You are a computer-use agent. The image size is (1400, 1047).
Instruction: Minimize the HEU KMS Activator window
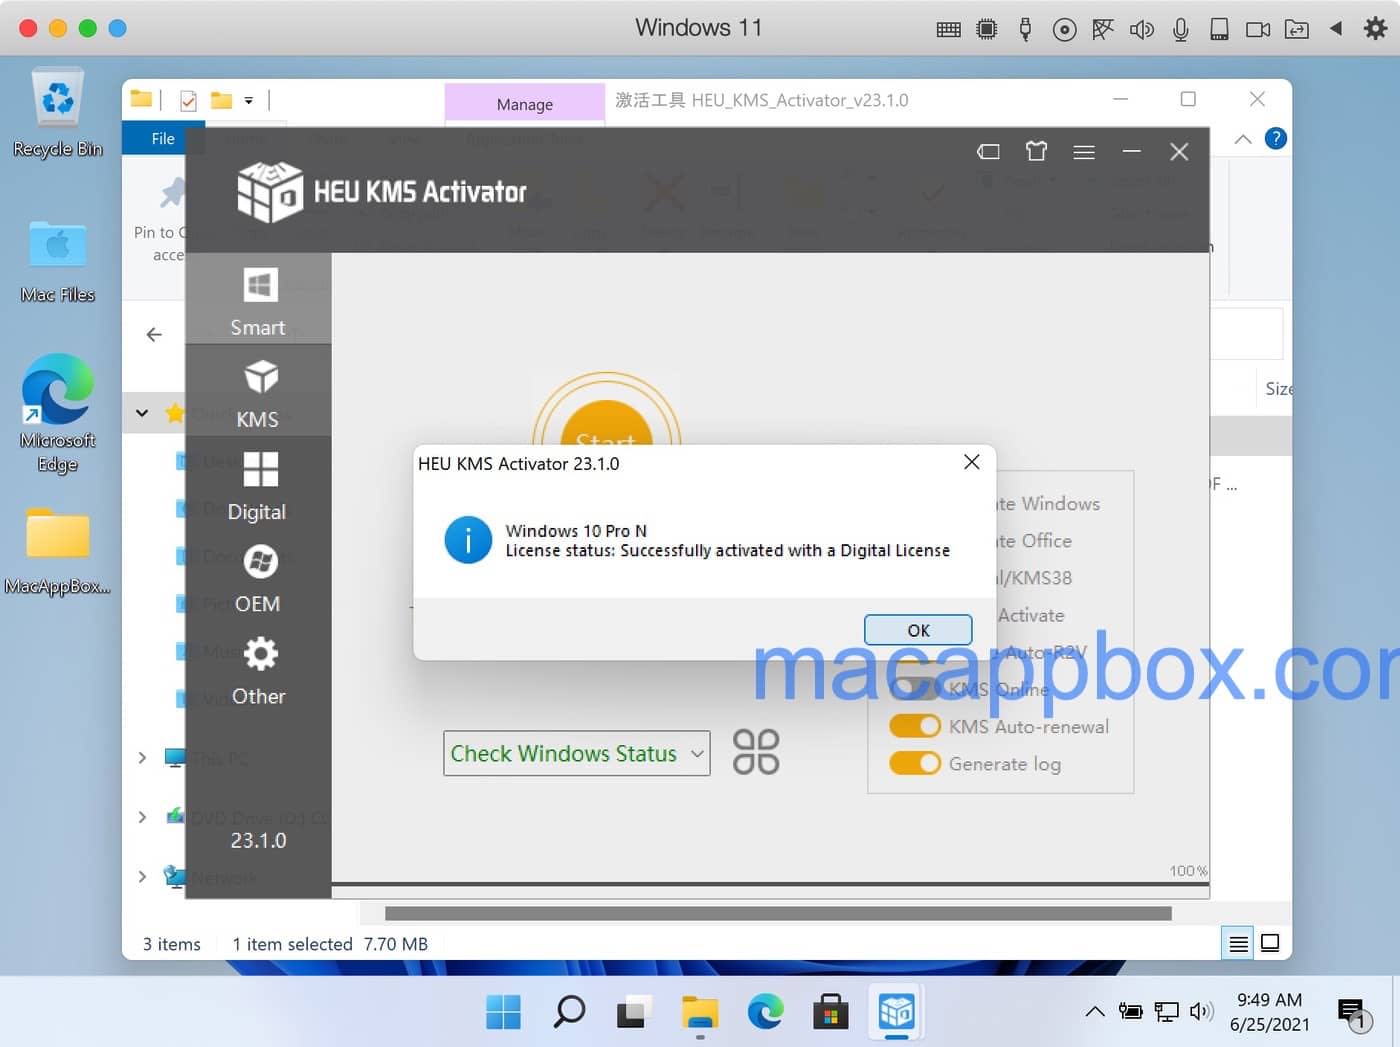pyautogui.click(x=1132, y=151)
